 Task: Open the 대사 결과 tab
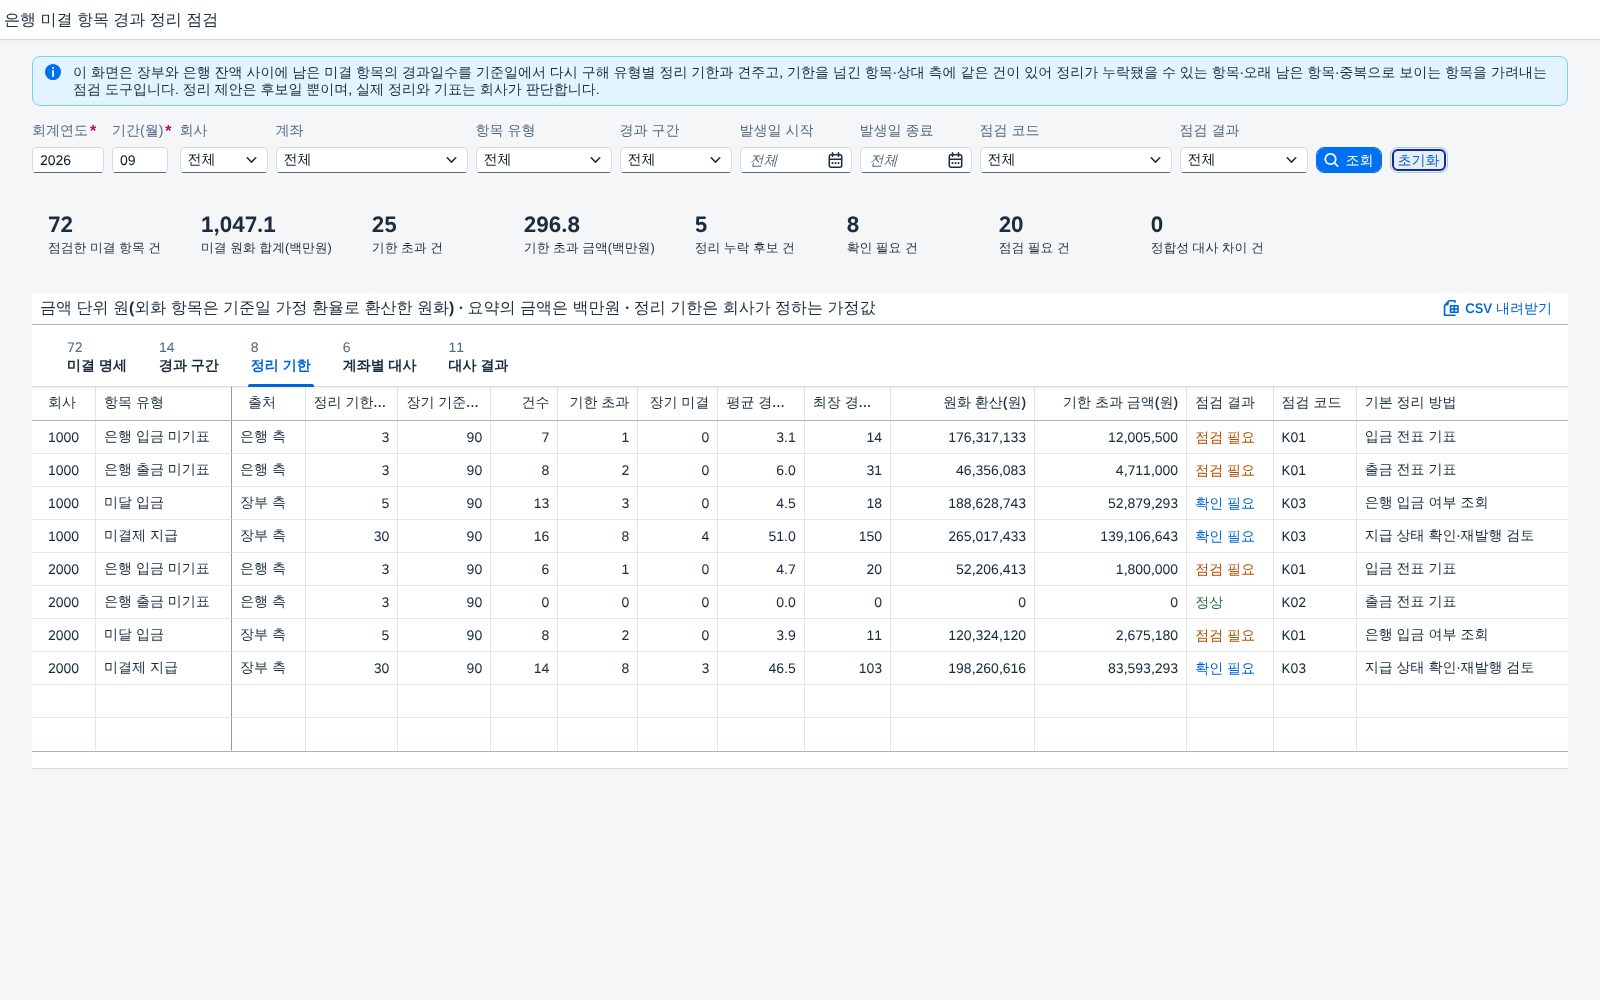coord(478,357)
